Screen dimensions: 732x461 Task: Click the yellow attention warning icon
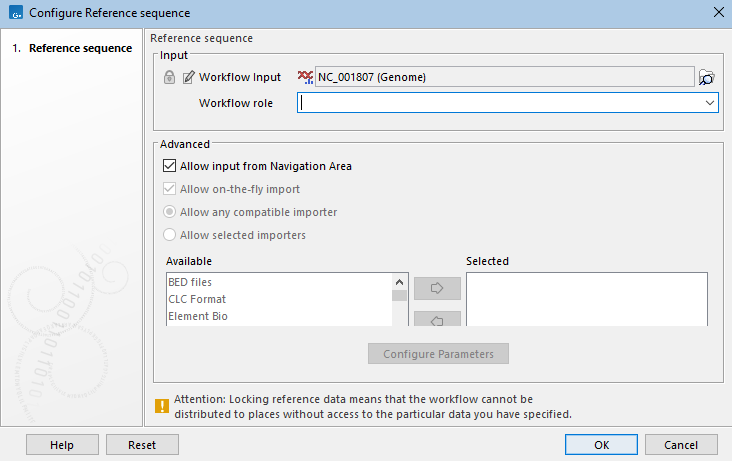click(x=162, y=406)
